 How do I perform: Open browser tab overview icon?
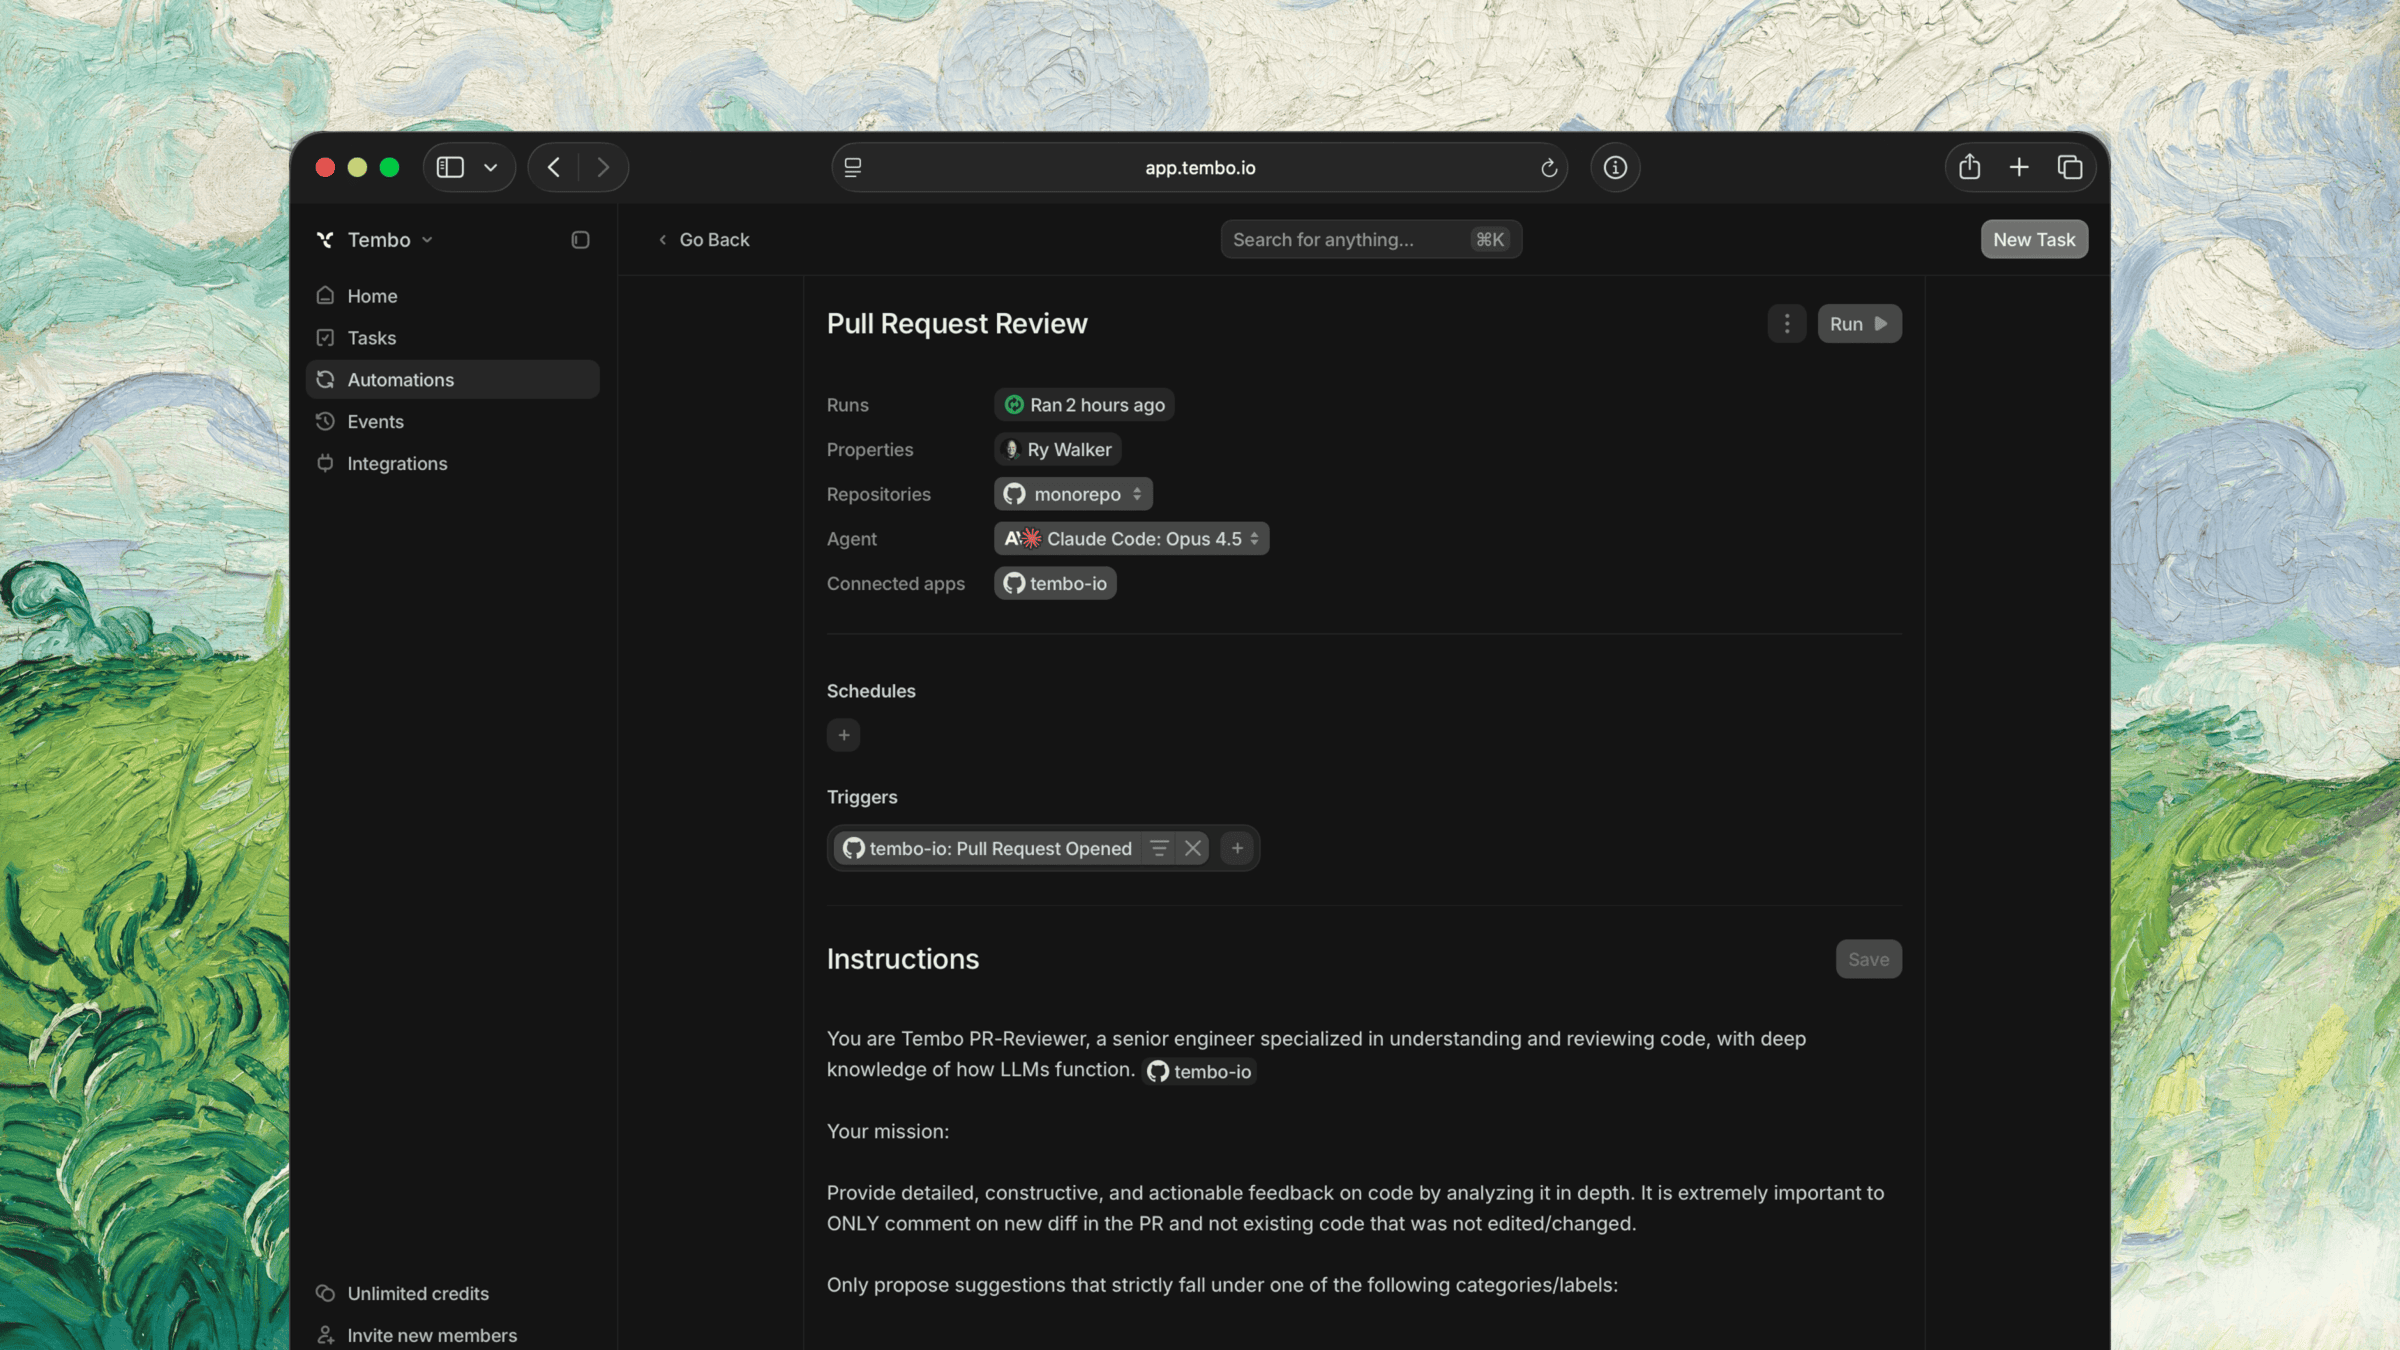2069,167
